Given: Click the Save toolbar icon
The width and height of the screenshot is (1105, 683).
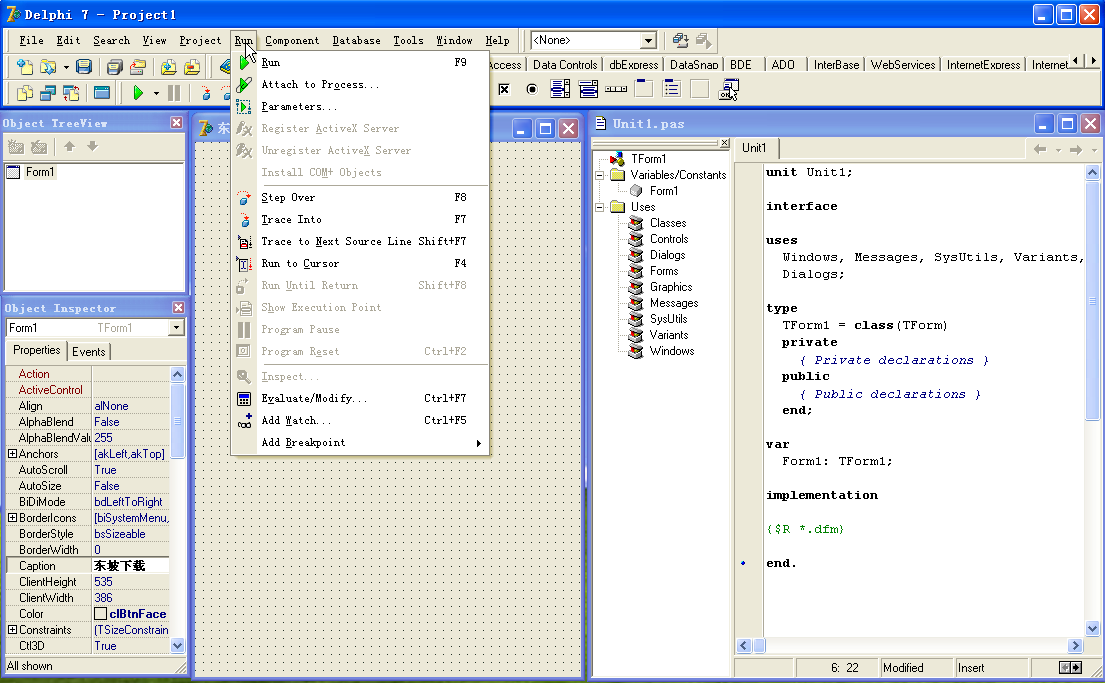Looking at the screenshot, I should point(84,67).
